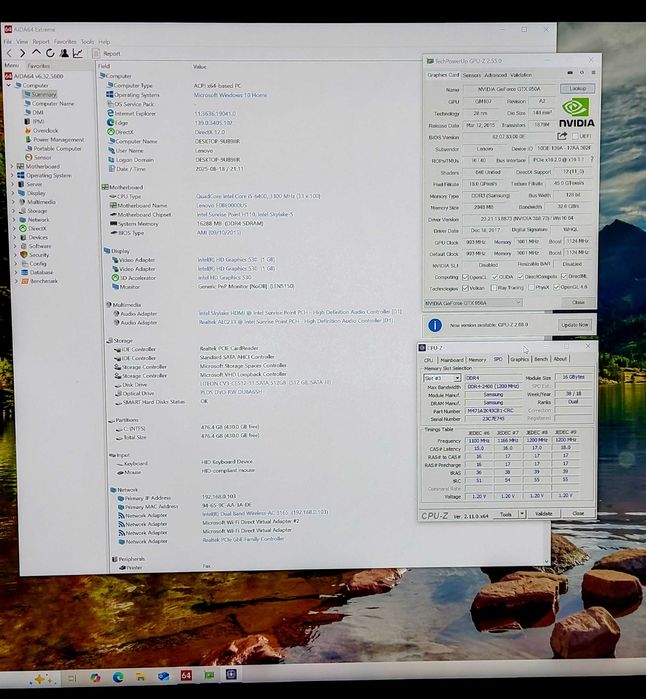Screen dimensions: 646x699
Task: Click the Lookup button in GPU-Z
Action: coord(577,88)
